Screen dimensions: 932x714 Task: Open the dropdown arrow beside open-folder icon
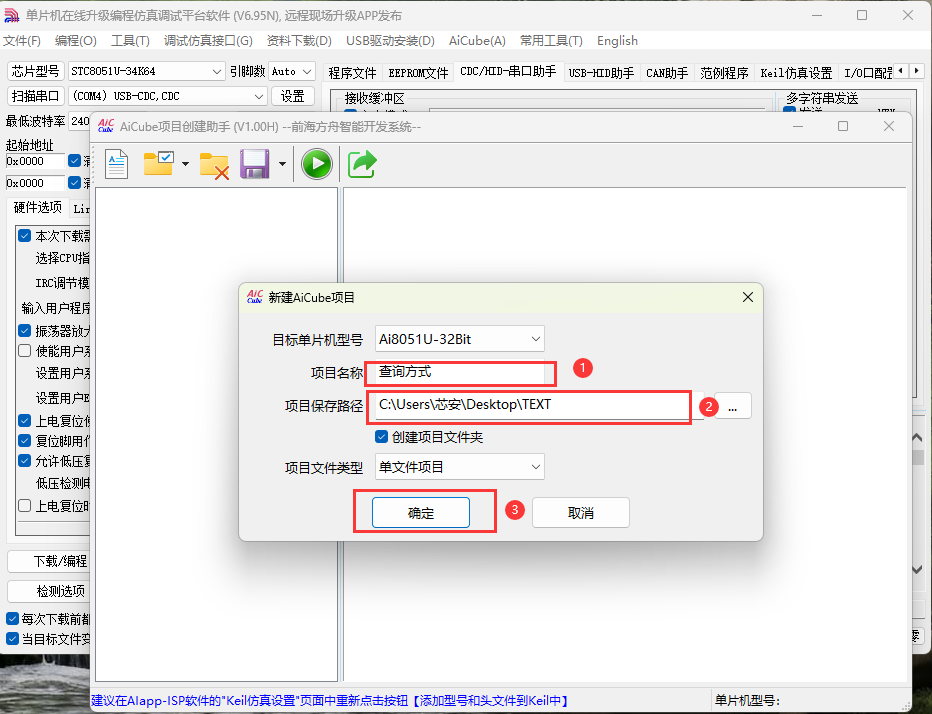coord(185,164)
